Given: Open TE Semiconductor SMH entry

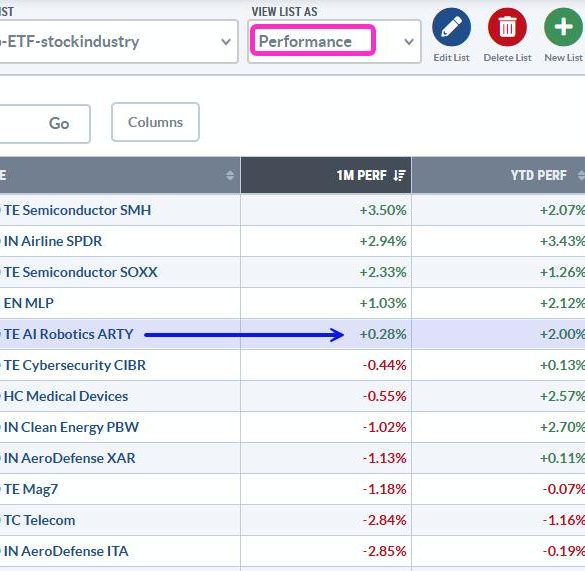Looking at the screenshot, I should point(77,210).
